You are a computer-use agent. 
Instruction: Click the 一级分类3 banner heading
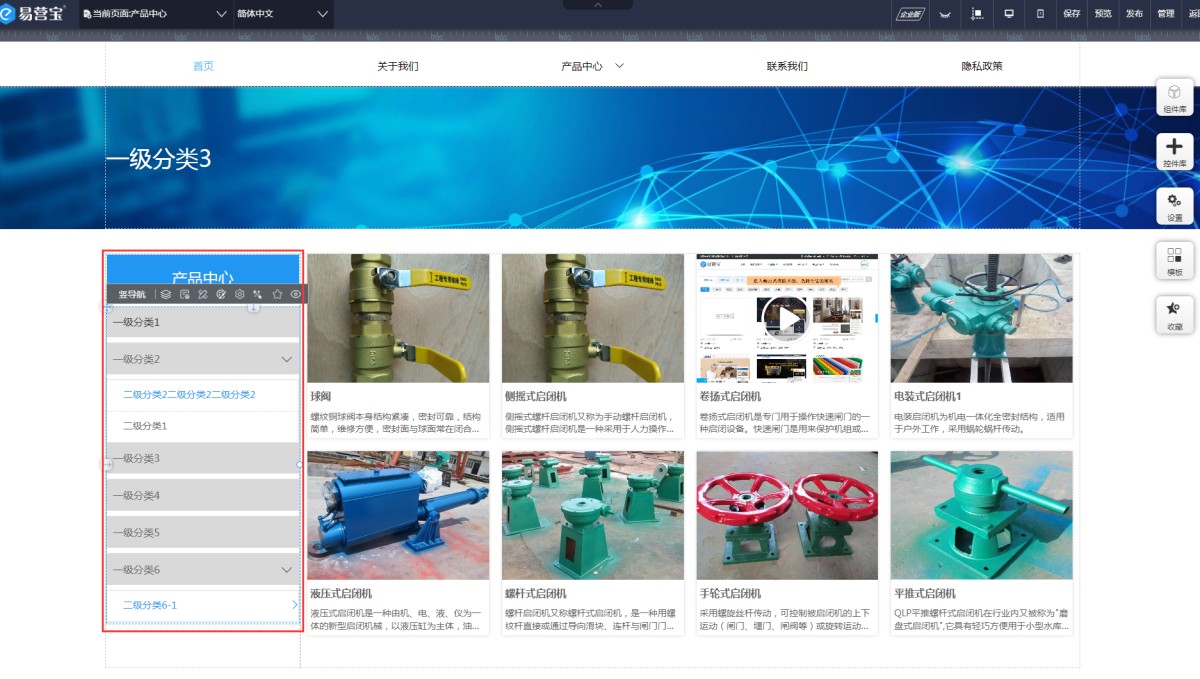[x=158, y=159]
